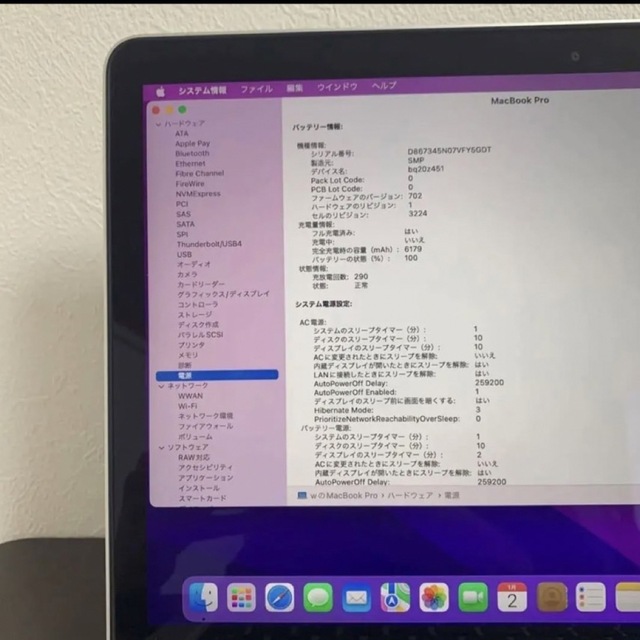Select SPI in the sidebar

(182, 234)
